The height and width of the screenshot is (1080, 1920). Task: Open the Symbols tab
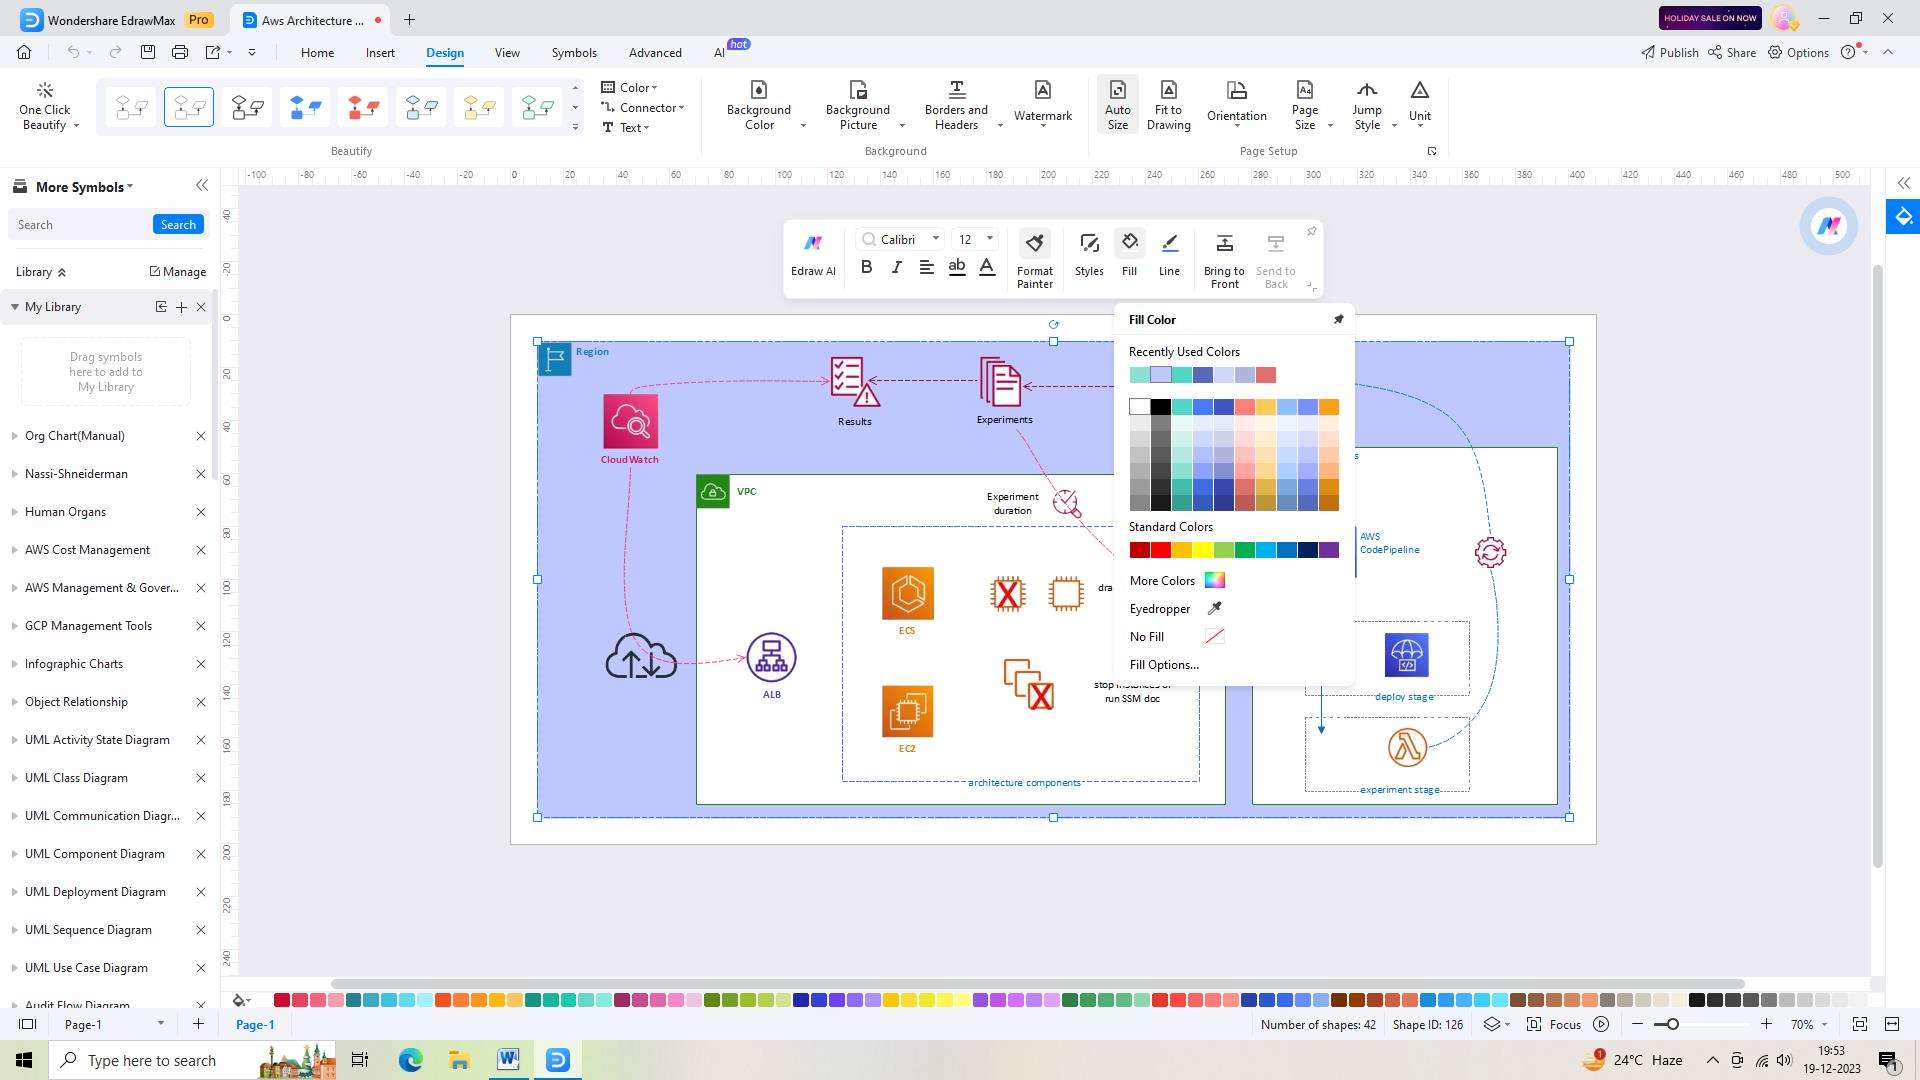(x=574, y=53)
